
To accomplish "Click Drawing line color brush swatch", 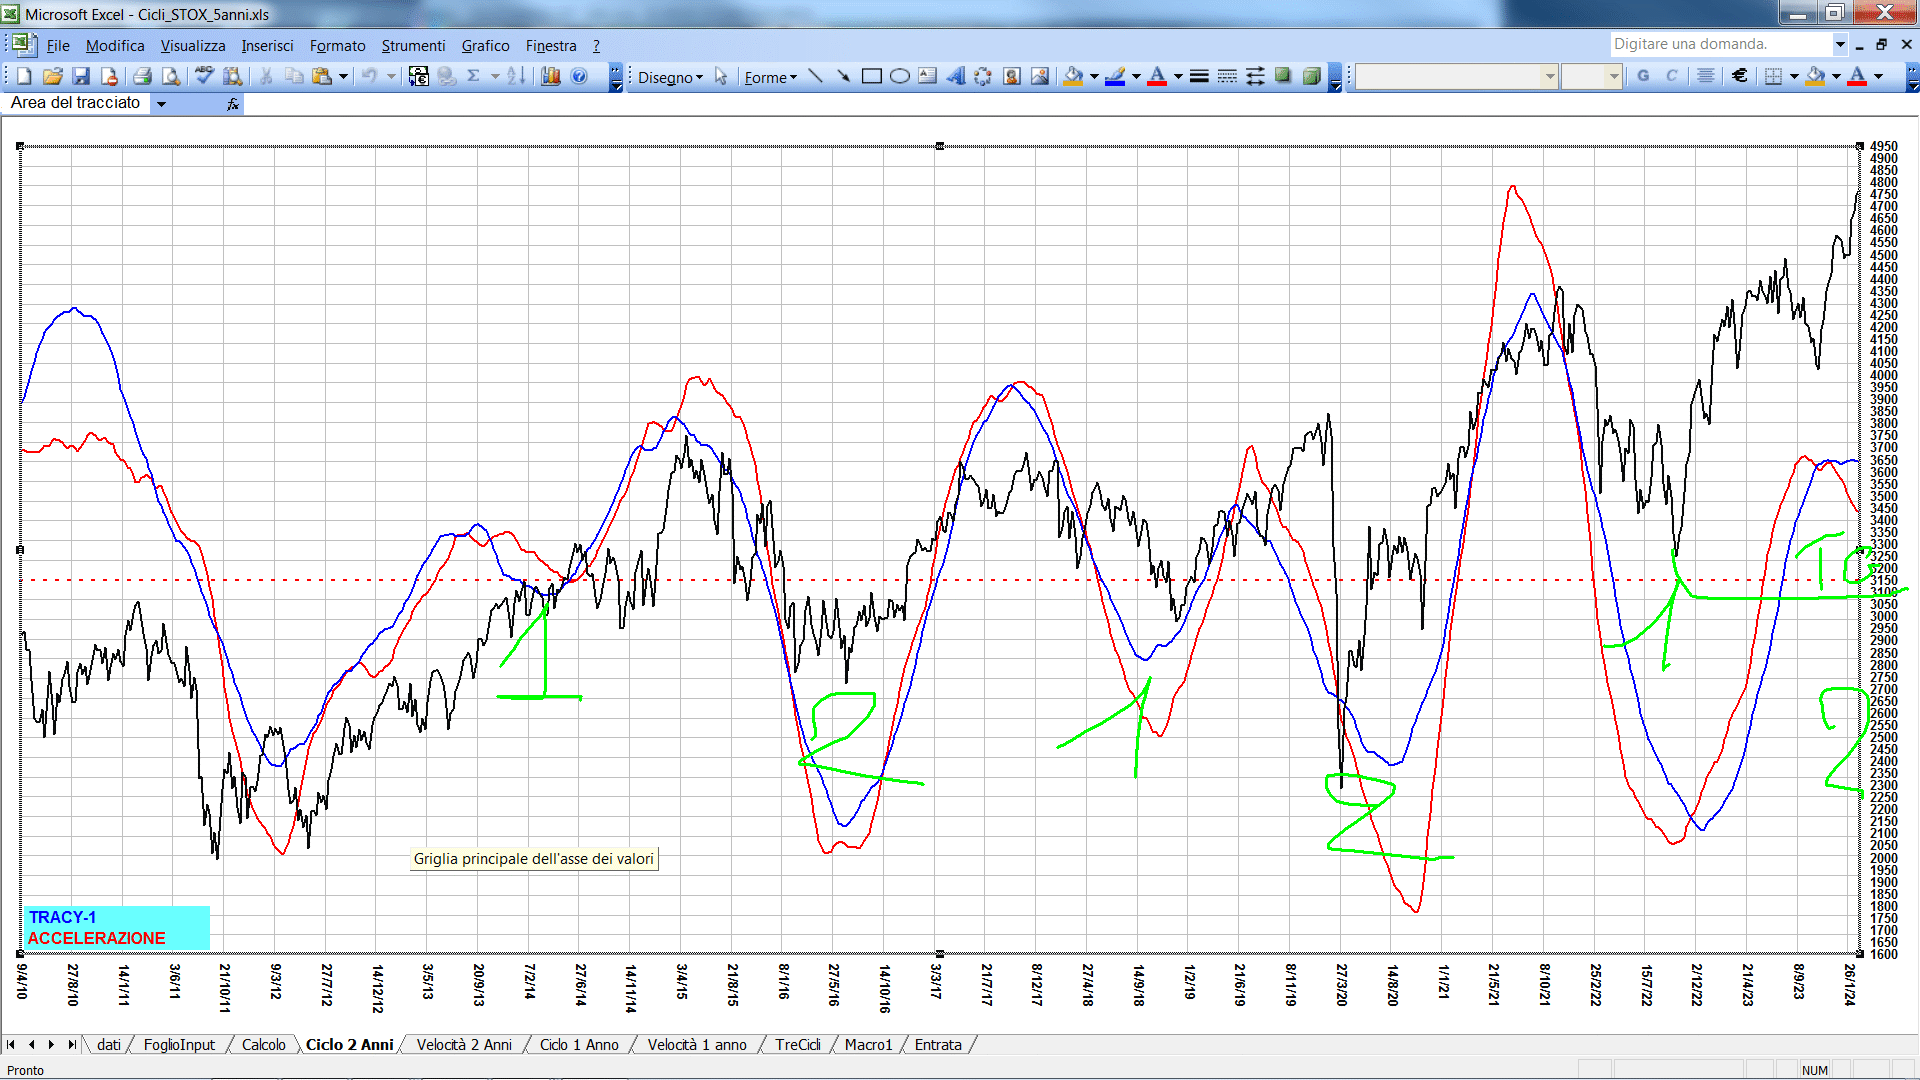I will (1116, 76).
